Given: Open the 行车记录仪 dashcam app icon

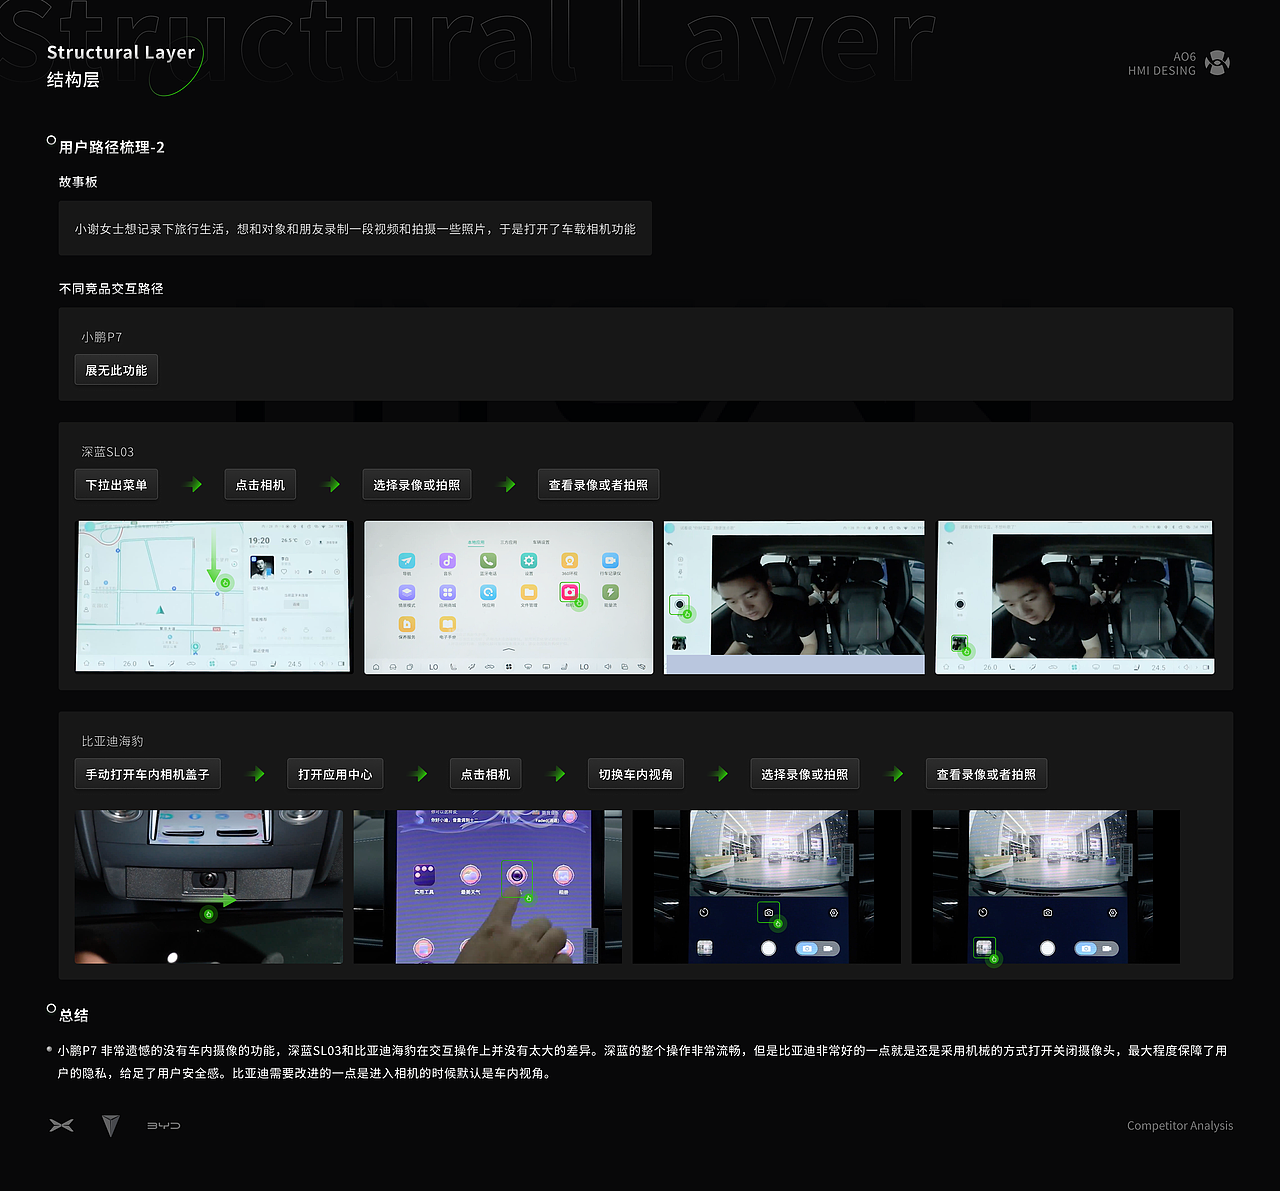Looking at the screenshot, I should point(610,561).
